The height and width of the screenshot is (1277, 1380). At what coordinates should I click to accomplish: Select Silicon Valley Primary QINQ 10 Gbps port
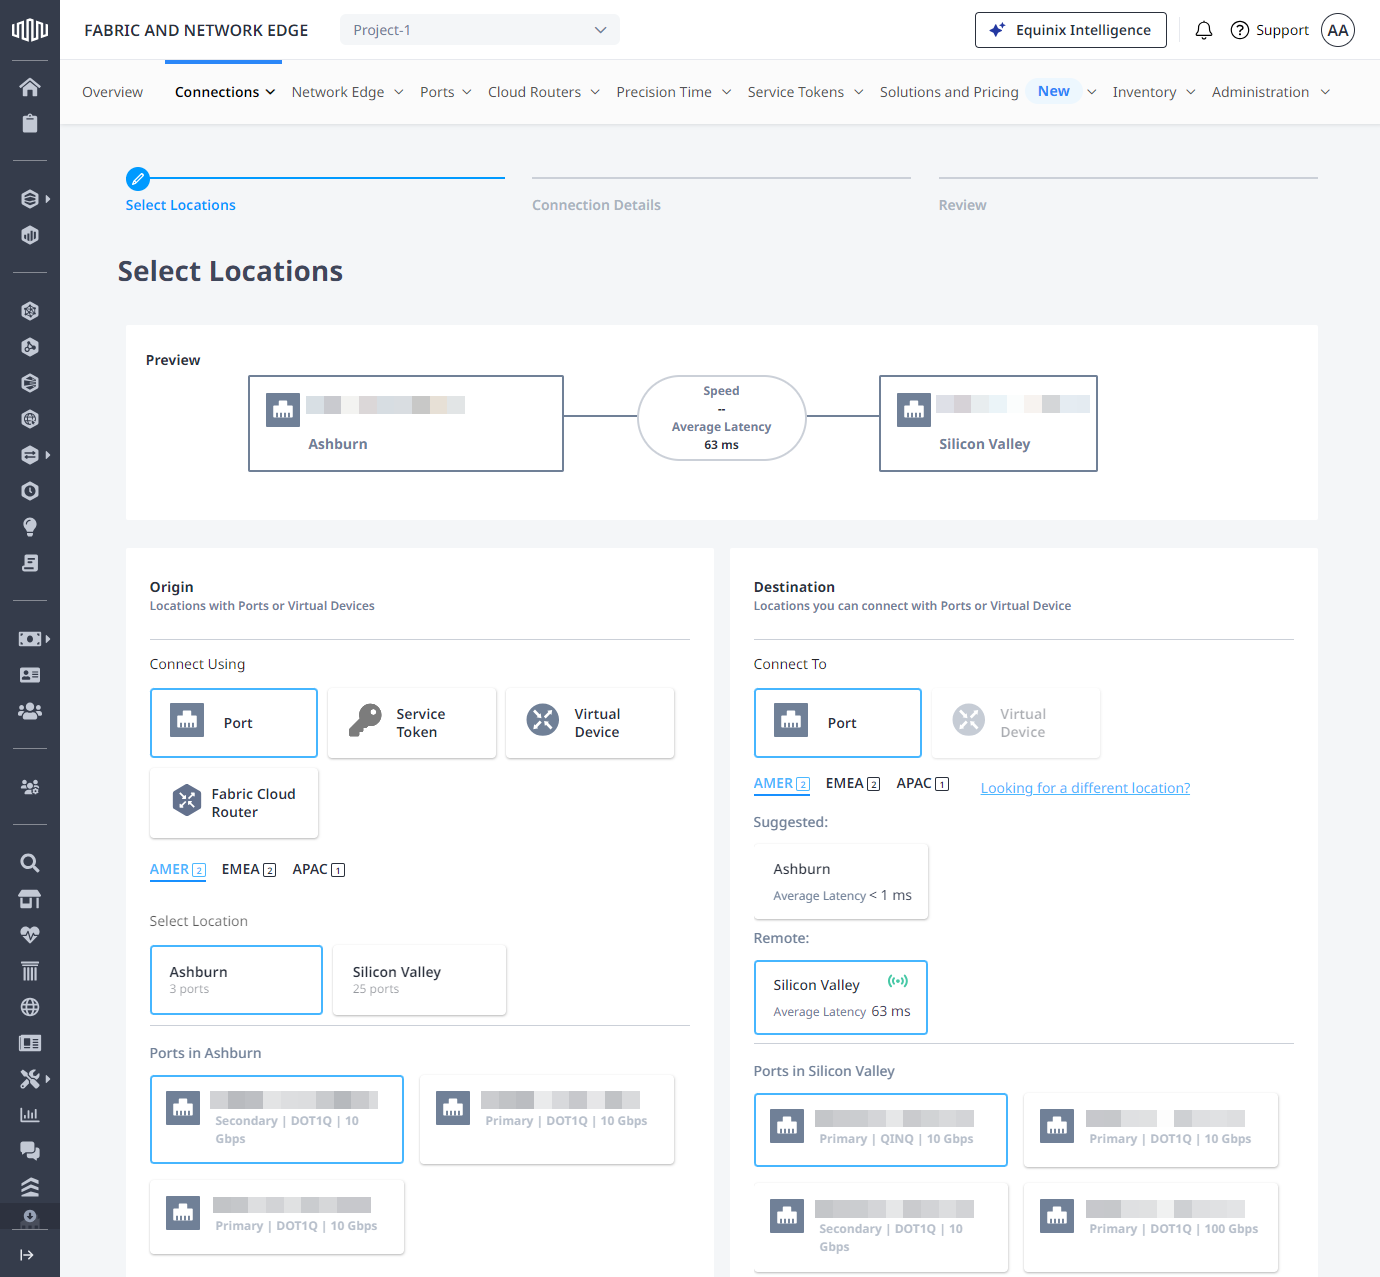click(881, 1130)
